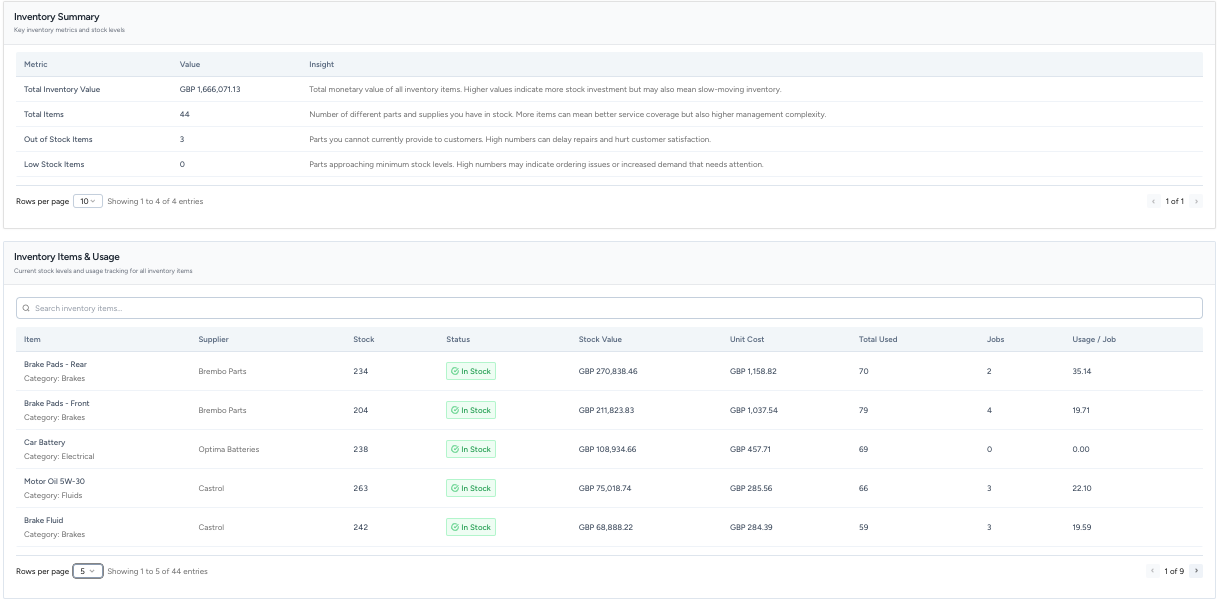Open the Rows per page dropdown in Inventory Summary
This screenshot has height=602, width=1219.
(89, 200)
